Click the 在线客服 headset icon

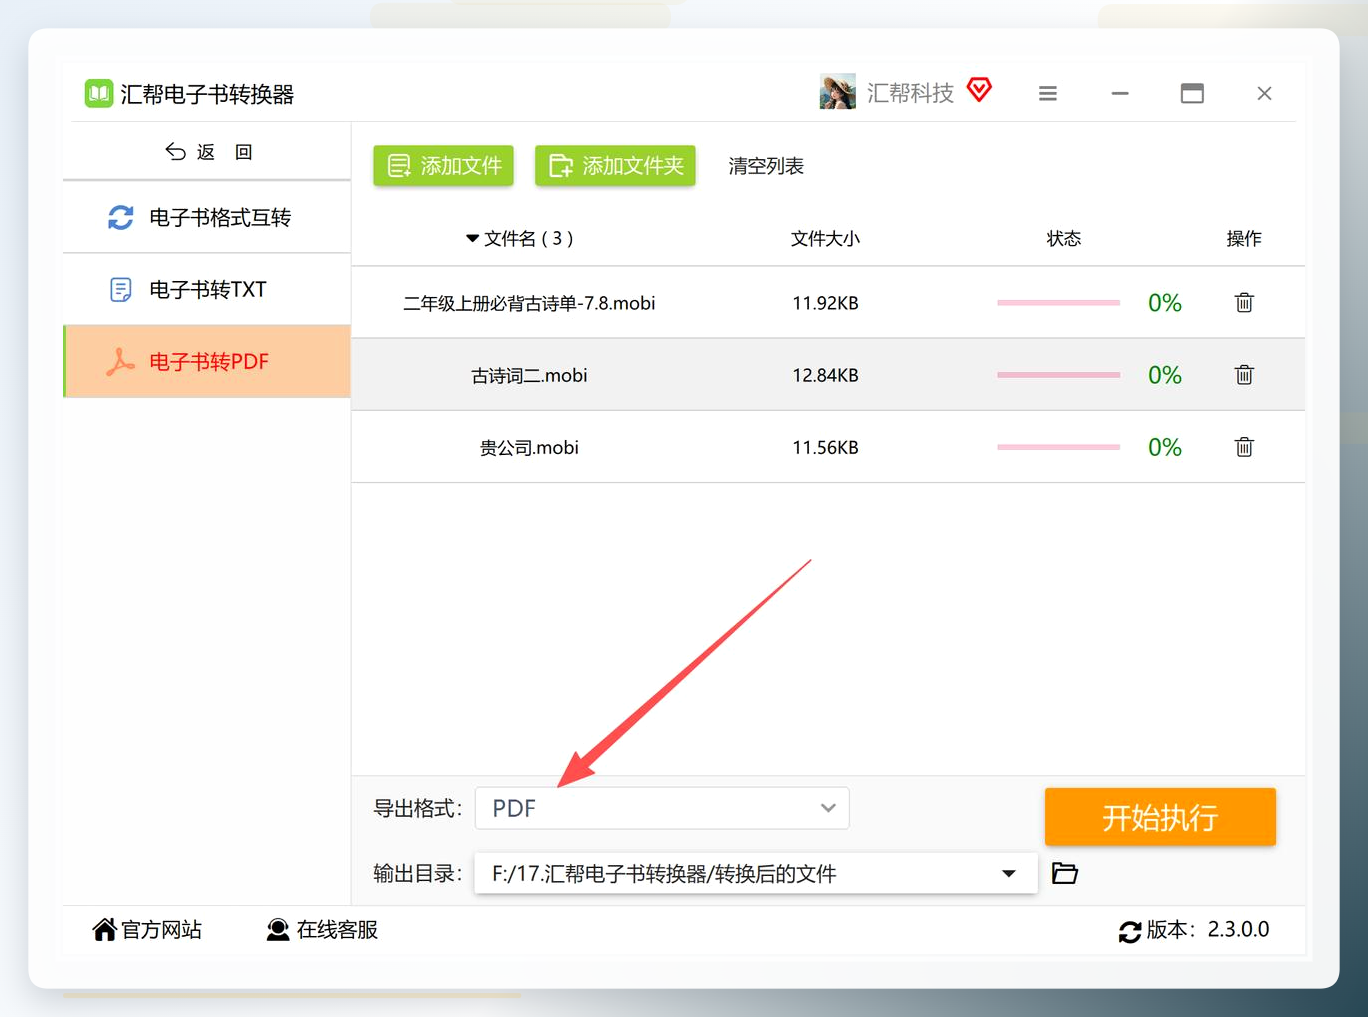point(278,930)
